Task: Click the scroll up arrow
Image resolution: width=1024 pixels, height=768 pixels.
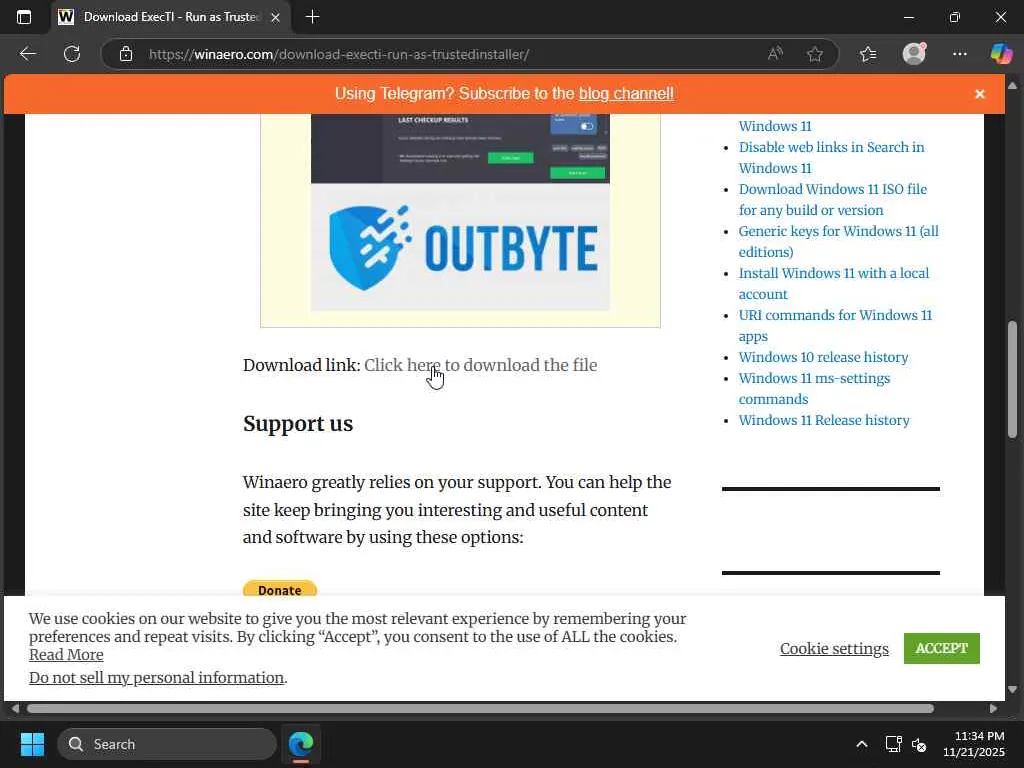Action: coord(1012,86)
